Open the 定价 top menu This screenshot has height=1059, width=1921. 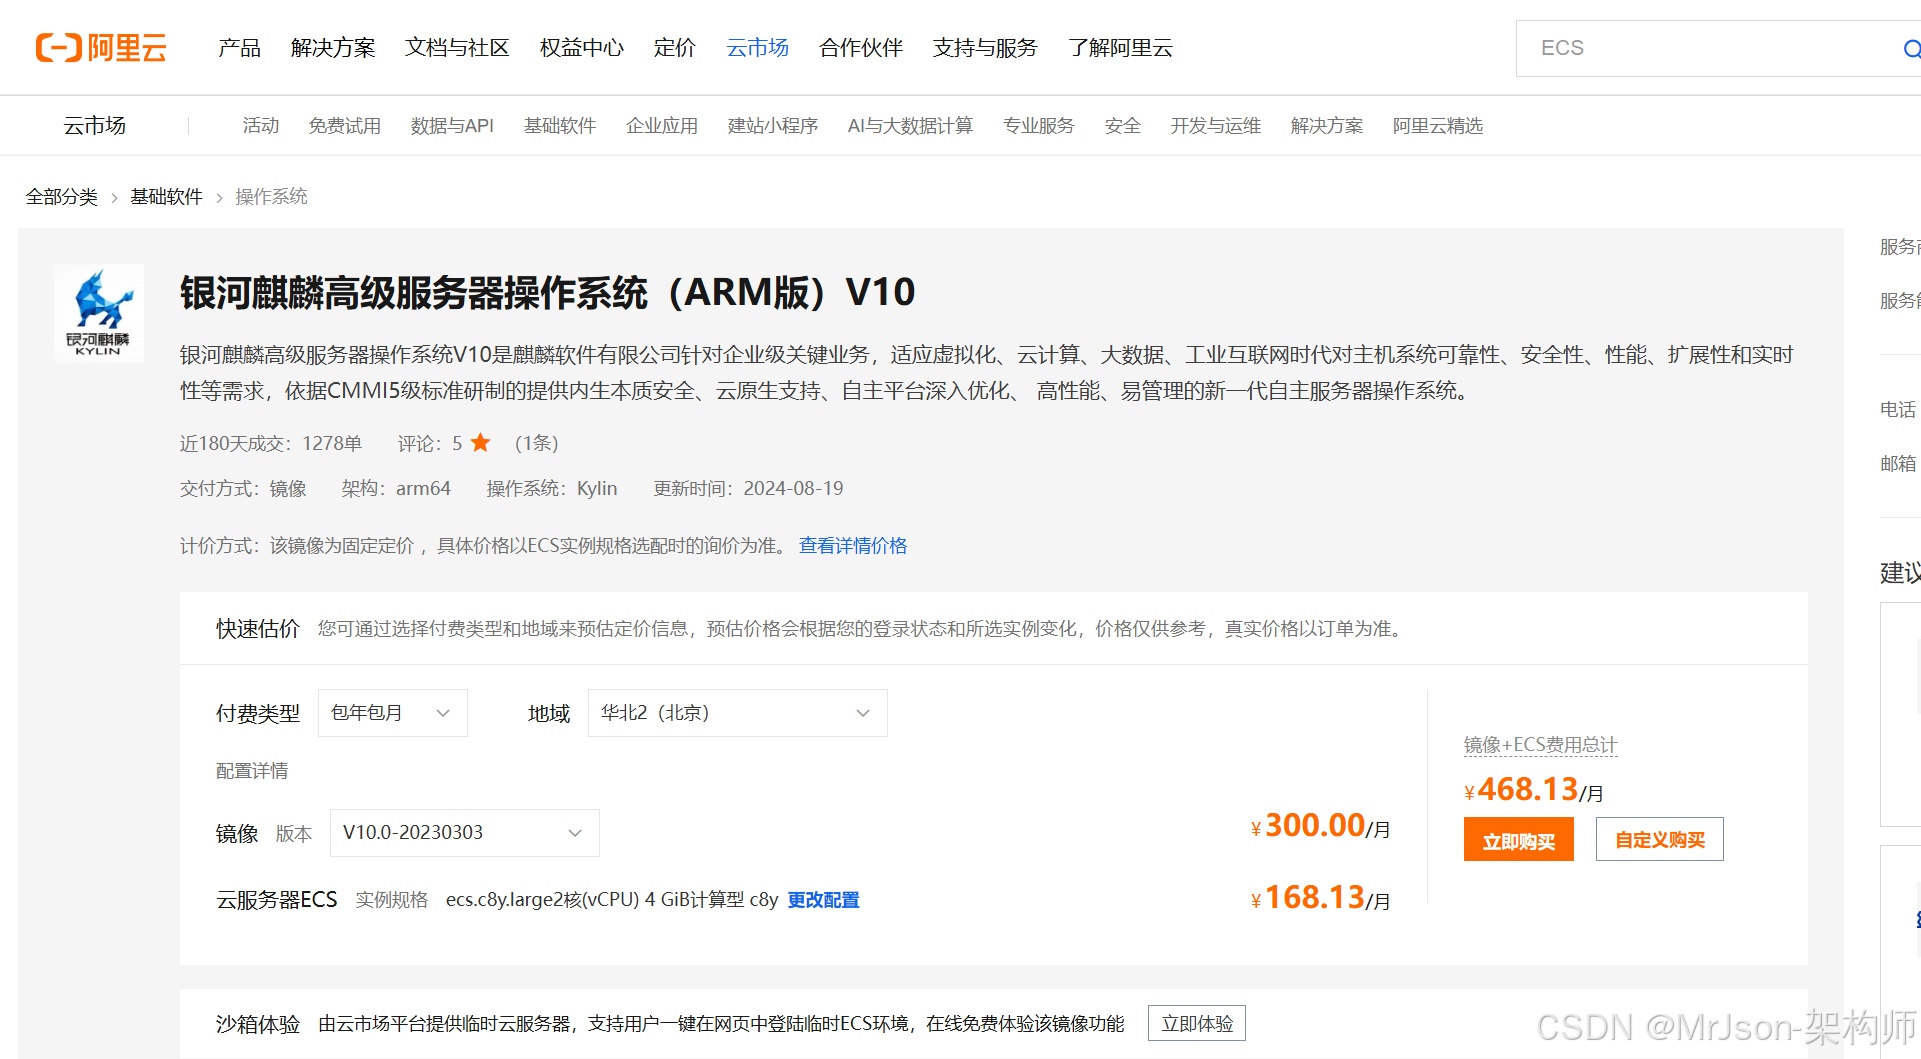click(674, 48)
